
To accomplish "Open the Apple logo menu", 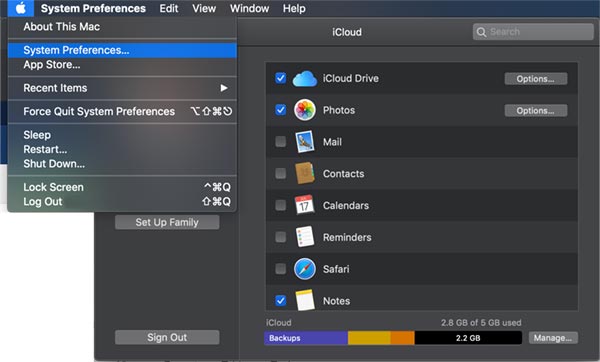I will pyautogui.click(x=20, y=8).
